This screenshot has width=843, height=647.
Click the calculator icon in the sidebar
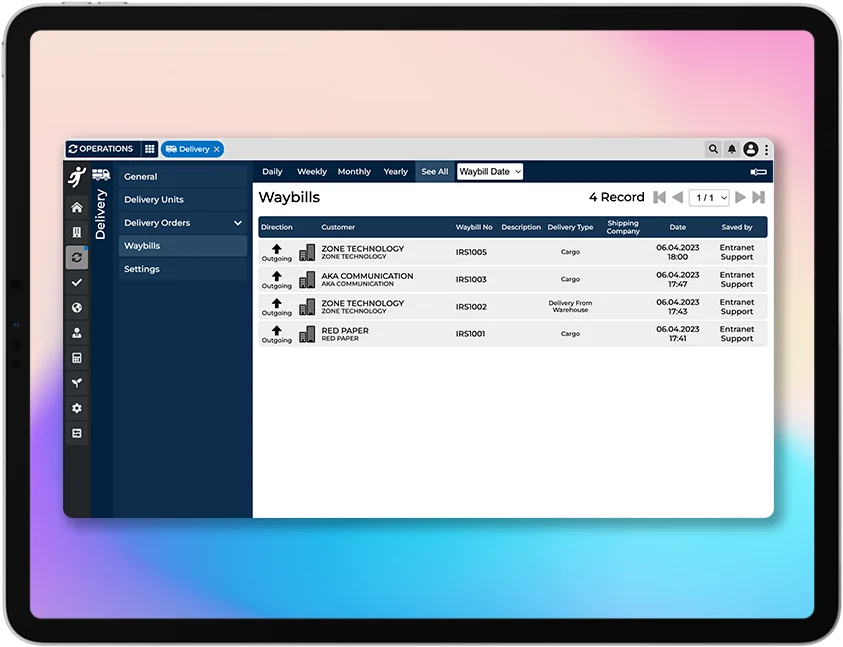(x=77, y=358)
